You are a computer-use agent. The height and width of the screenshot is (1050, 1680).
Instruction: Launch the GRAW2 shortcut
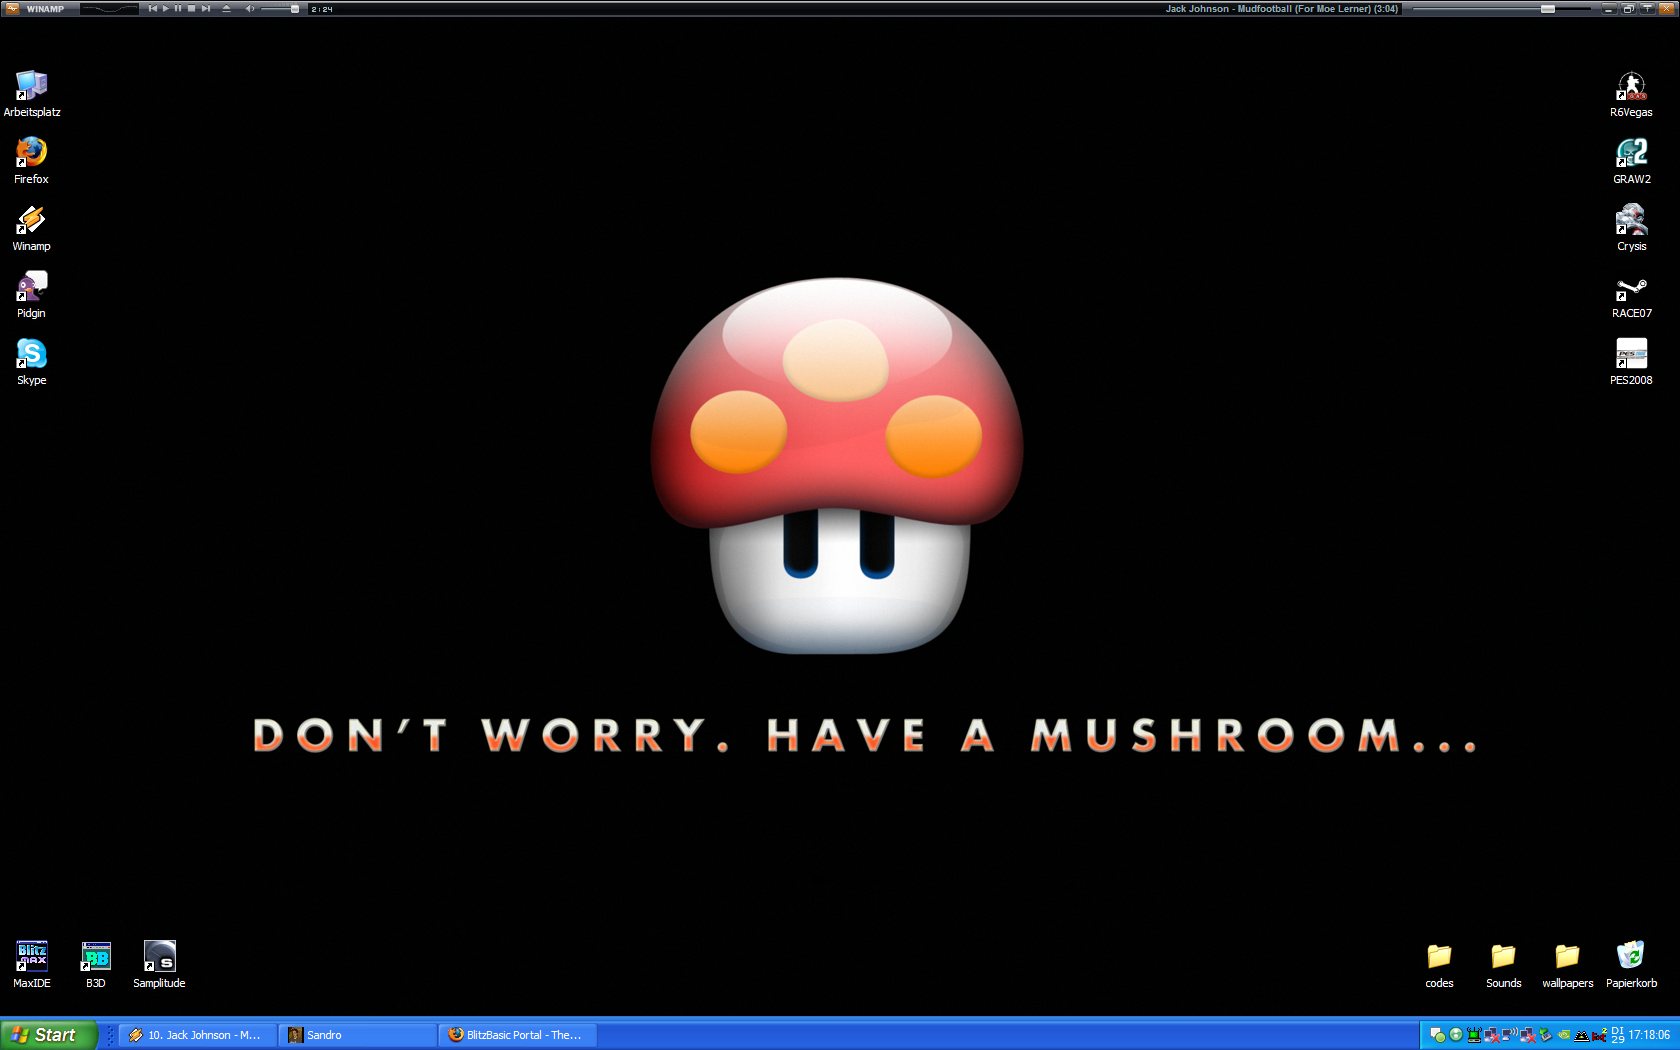[1631, 153]
